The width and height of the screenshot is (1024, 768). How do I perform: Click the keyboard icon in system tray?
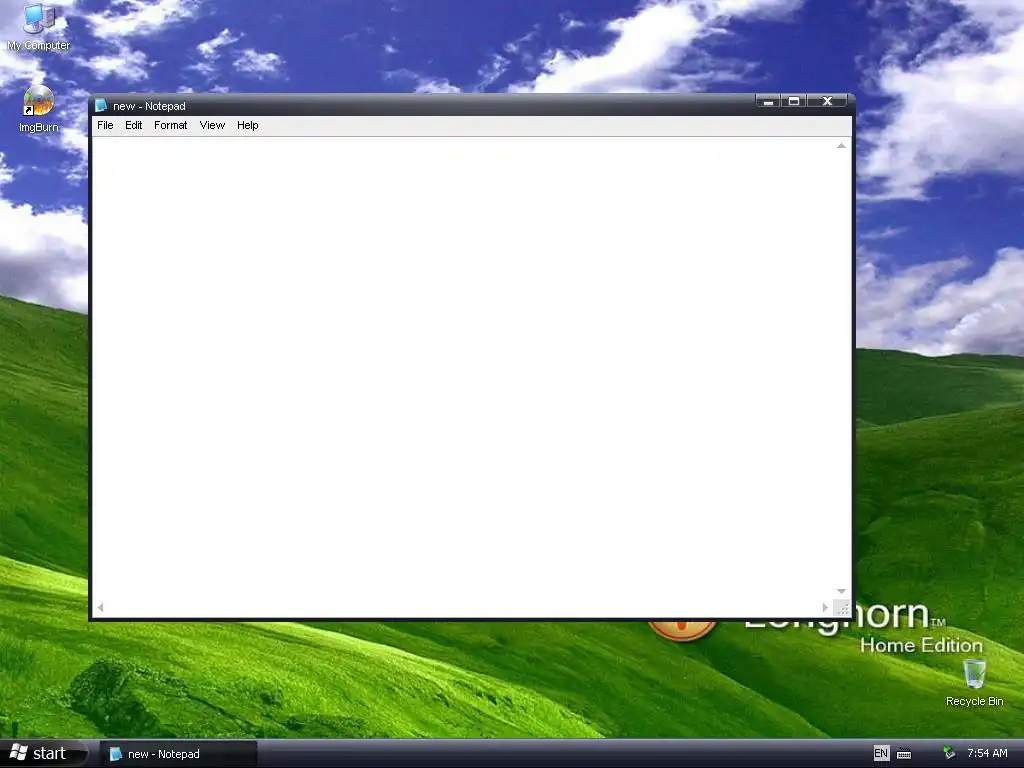(x=904, y=754)
